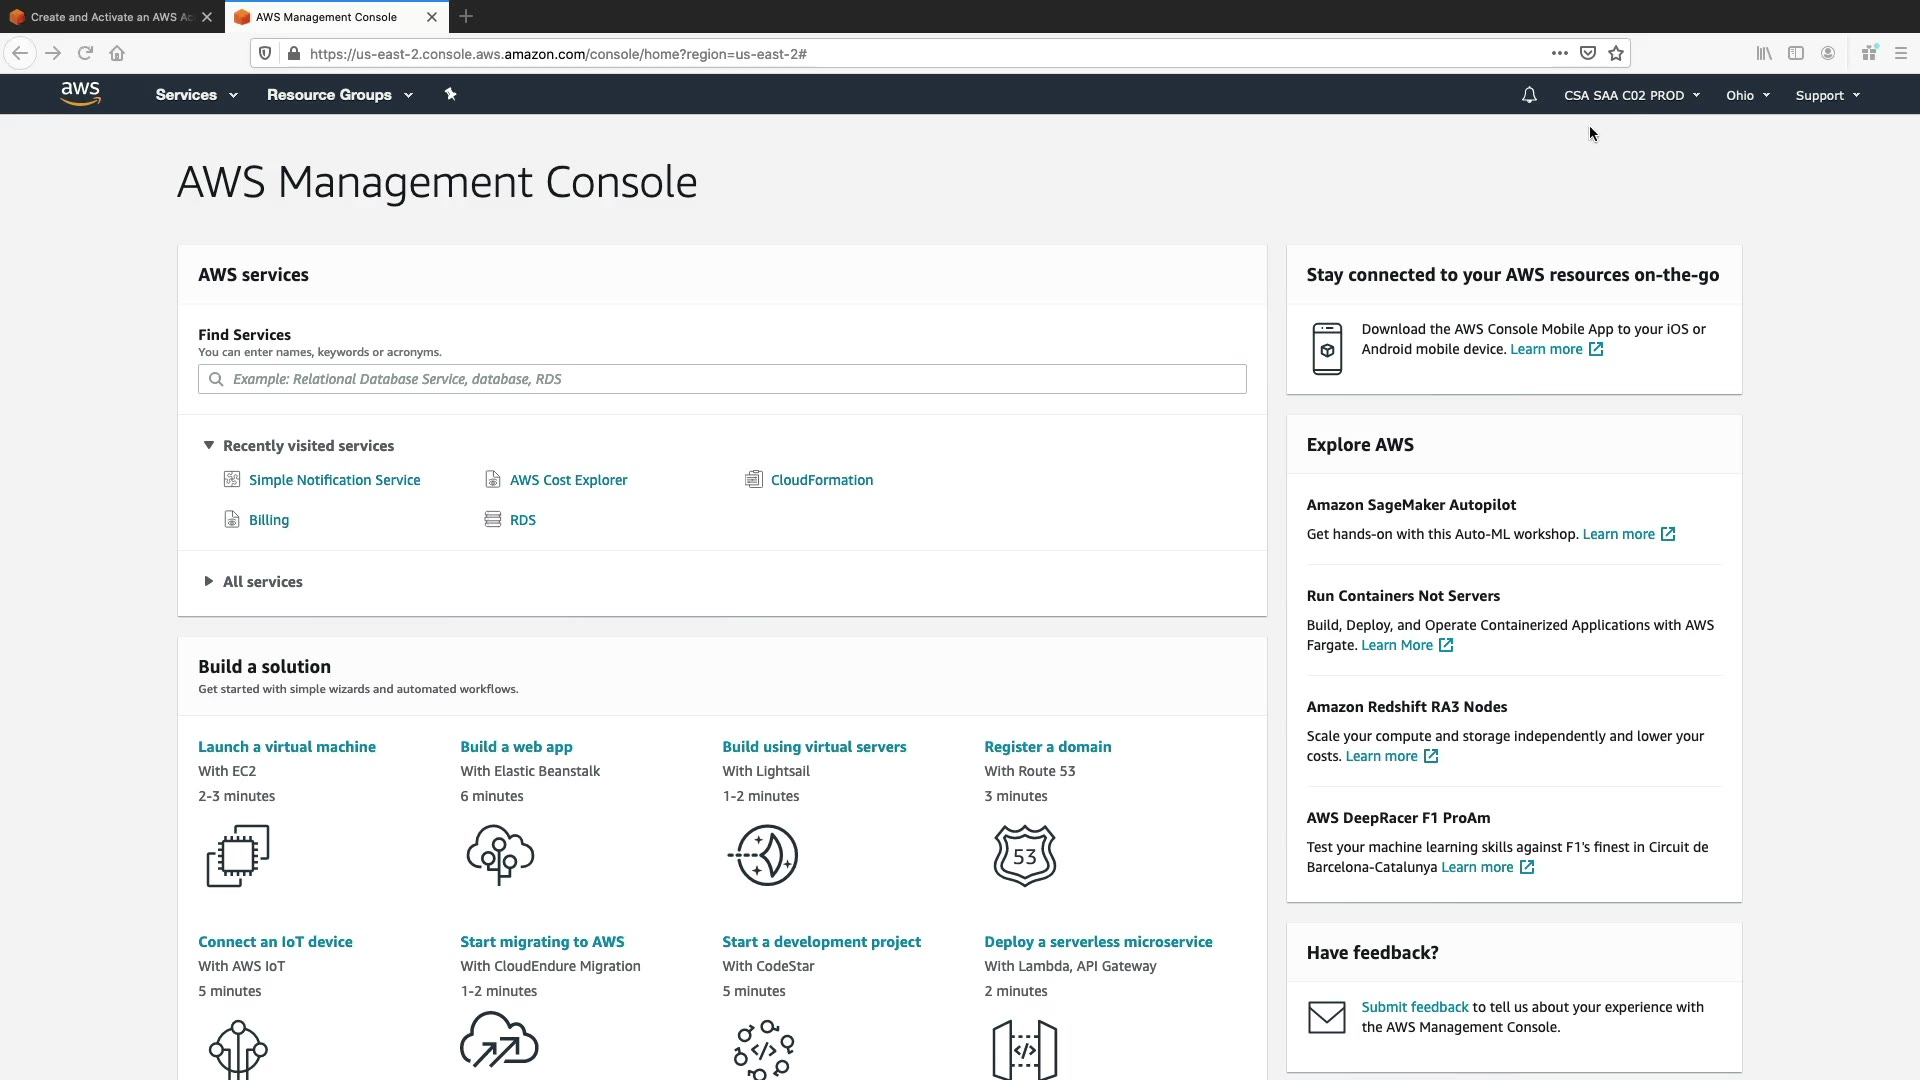This screenshot has height=1080, width=1920.
Task: Click the Elastic Beanstalk cloud tree icon
Action: tap(500, 855)
